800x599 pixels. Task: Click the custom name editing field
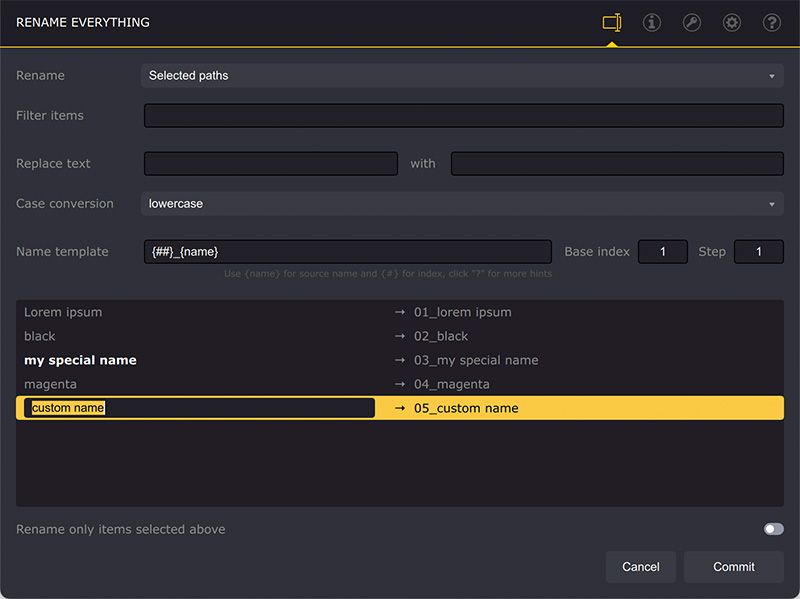[x=200, y=407]
